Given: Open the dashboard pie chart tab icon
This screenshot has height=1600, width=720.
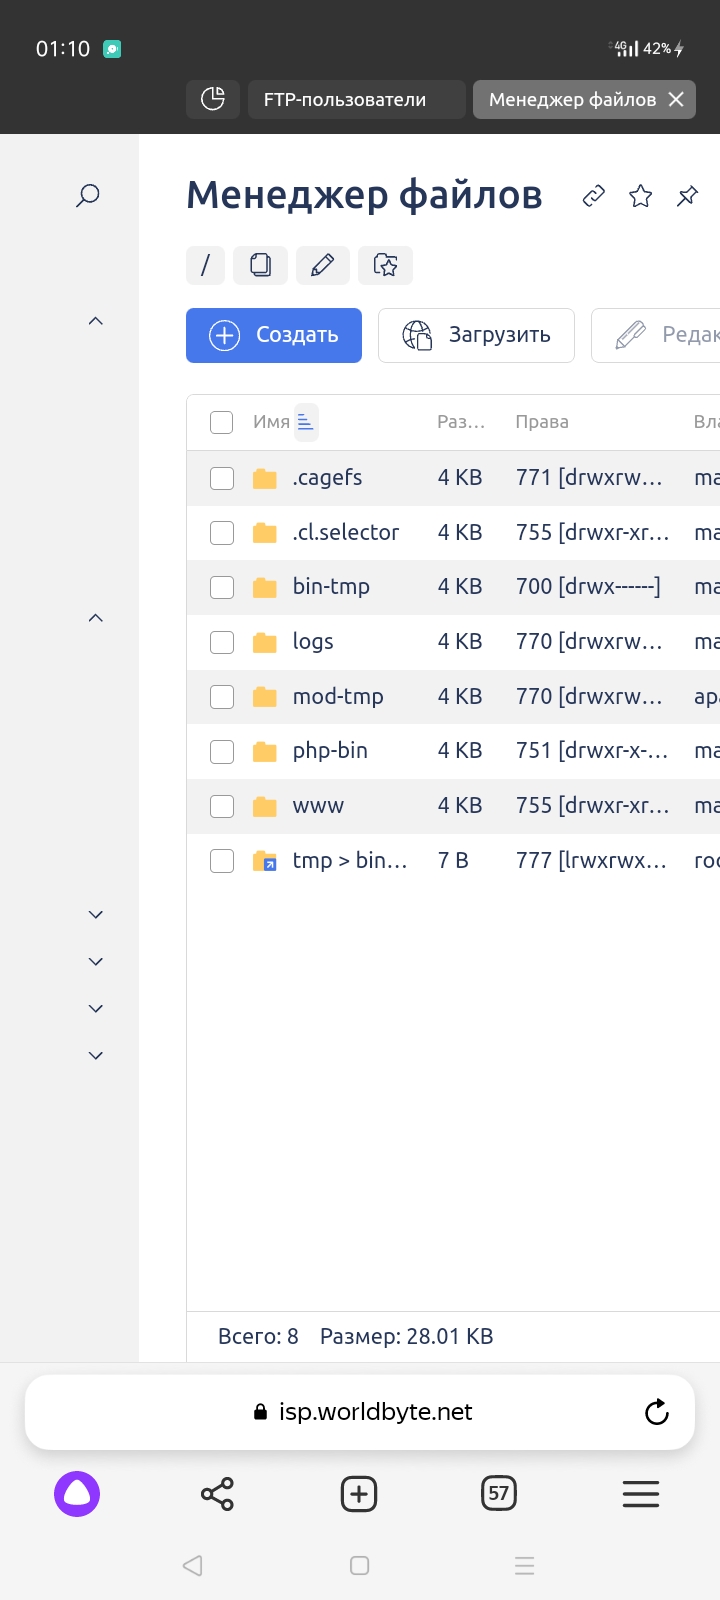Looking at the screenshot, I should pyautogui.click(x=213, y=99).
